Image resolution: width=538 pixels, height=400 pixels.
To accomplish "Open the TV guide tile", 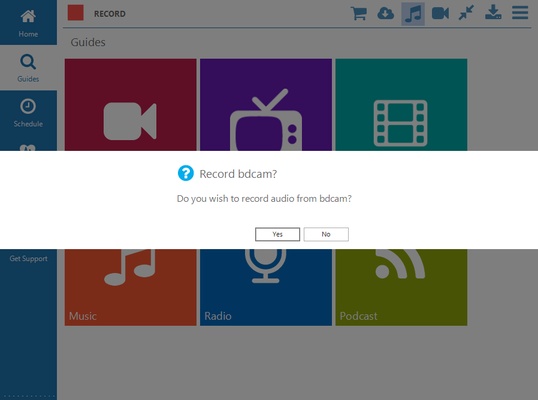I will tap(266, 105).
